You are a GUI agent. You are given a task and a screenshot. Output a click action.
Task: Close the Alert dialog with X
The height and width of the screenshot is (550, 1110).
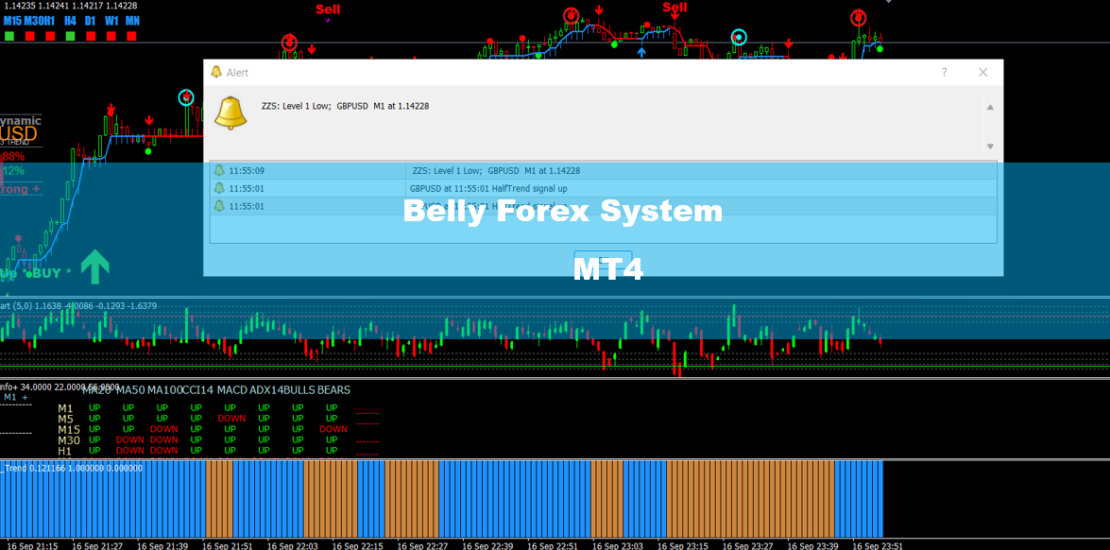pyautogui.click(x=983, y=72)
